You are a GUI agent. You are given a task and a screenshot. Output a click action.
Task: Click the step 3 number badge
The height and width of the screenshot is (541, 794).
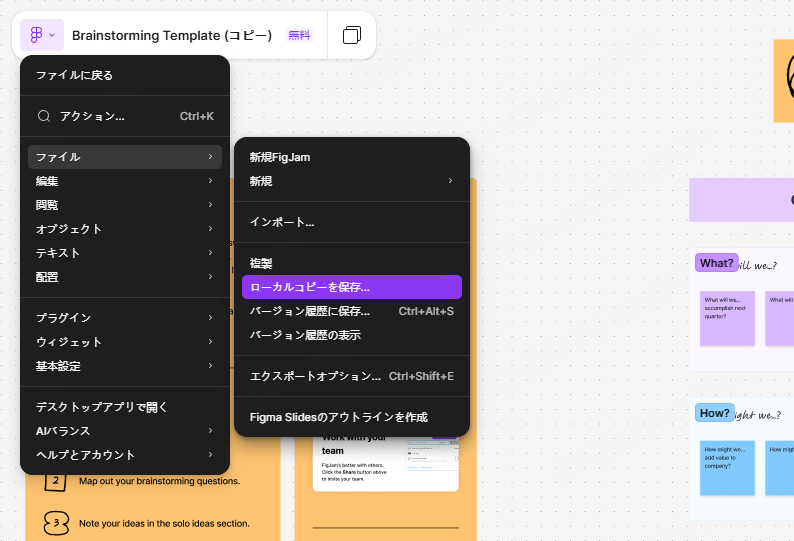coord(56,523)
